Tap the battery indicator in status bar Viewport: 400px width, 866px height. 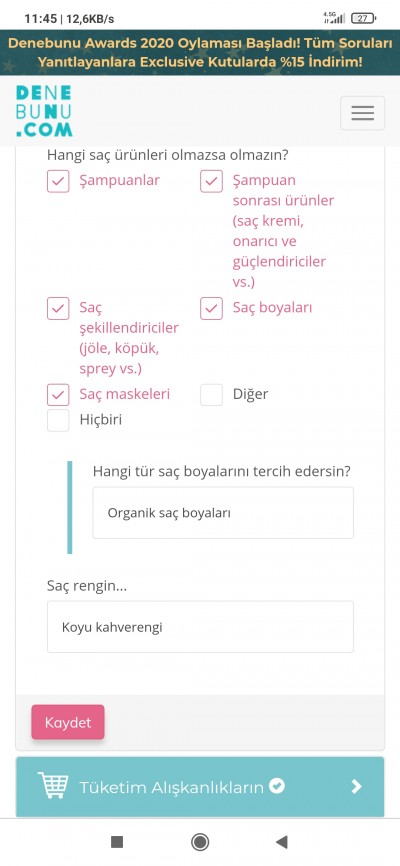tap(363, 18)
